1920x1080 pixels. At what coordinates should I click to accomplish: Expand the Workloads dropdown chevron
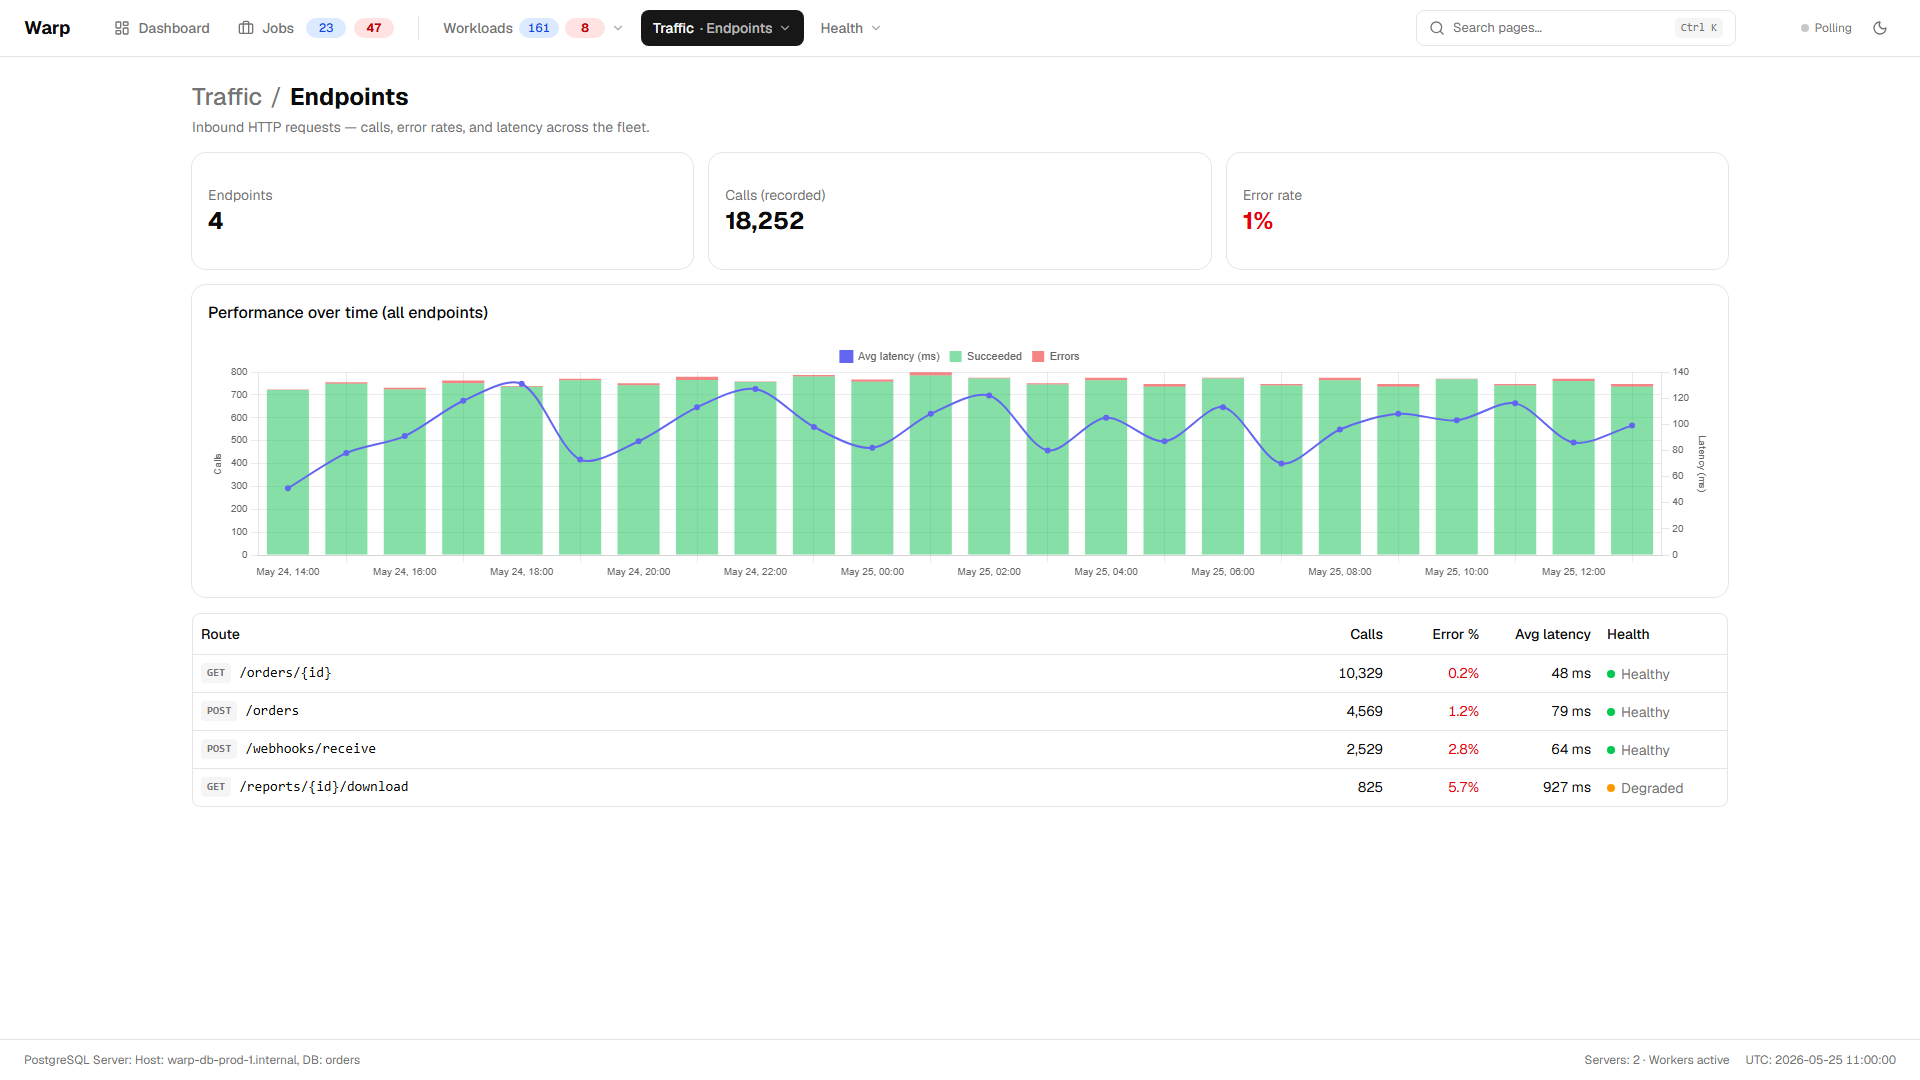[x=618, y=28]
